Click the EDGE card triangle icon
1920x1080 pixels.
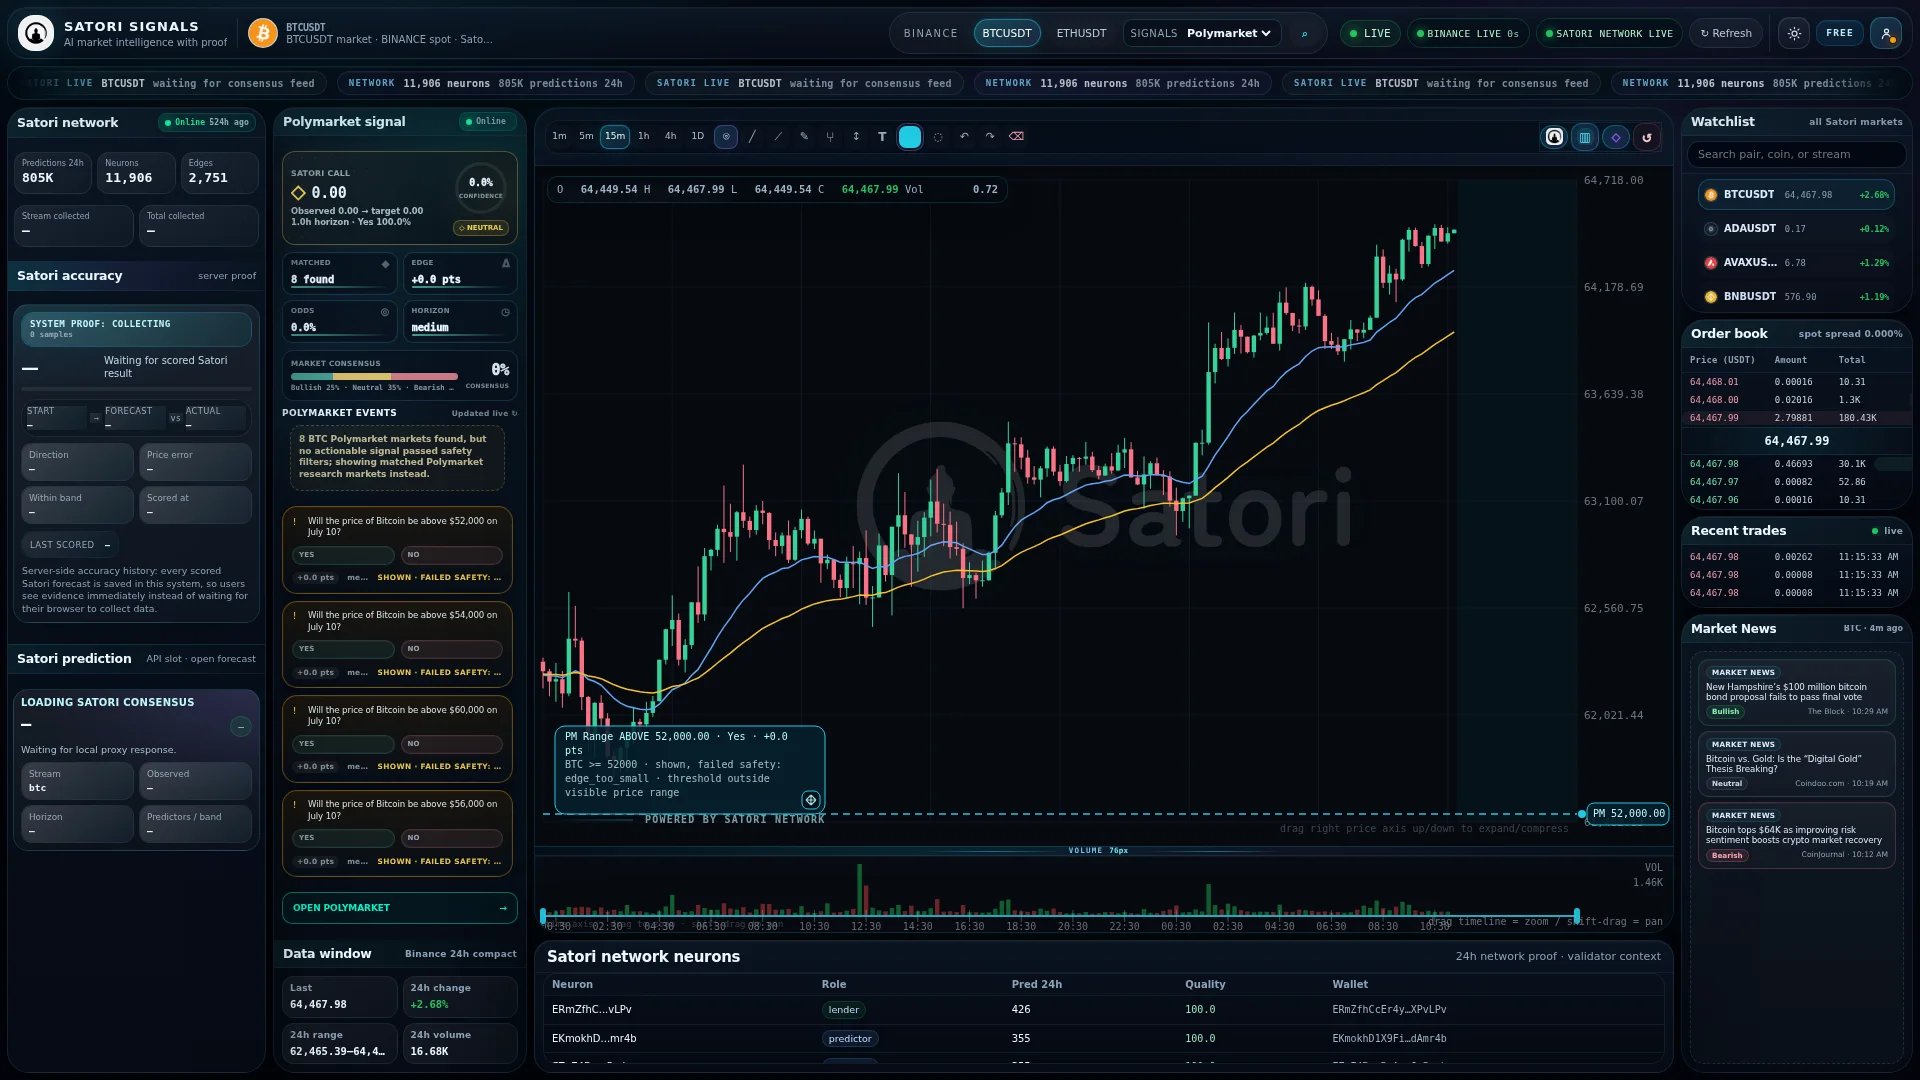[x=506, y=264]
